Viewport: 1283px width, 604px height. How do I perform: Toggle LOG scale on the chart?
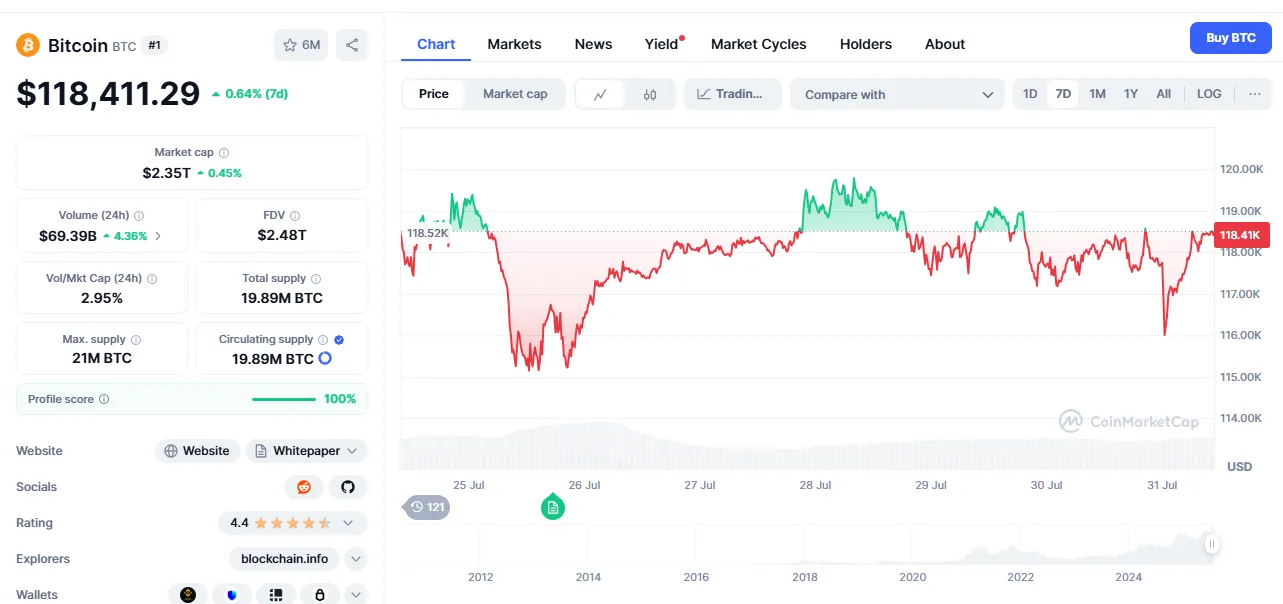pyautogui.click(x=1209, y=94)
